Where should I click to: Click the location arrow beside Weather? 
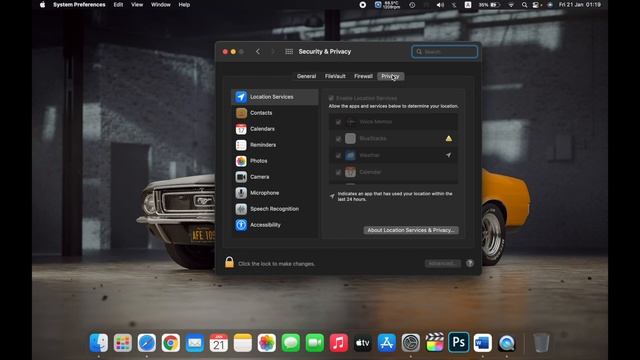449,155
